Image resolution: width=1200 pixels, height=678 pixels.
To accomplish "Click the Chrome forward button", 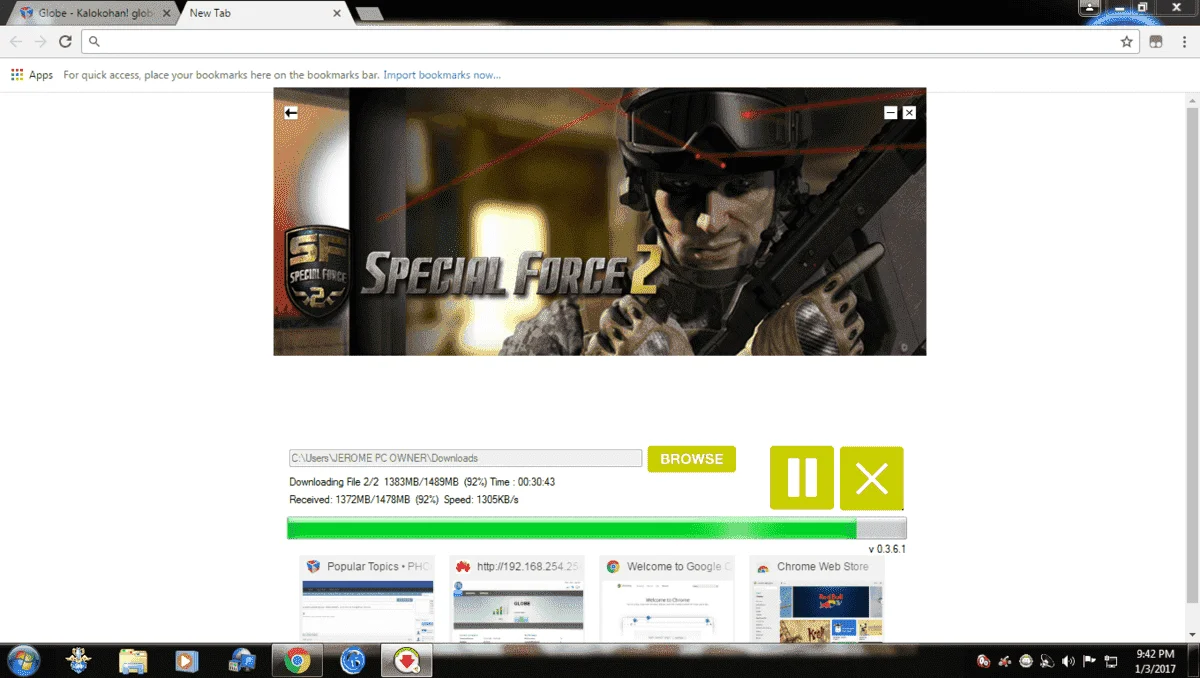I will pos(41,42).
